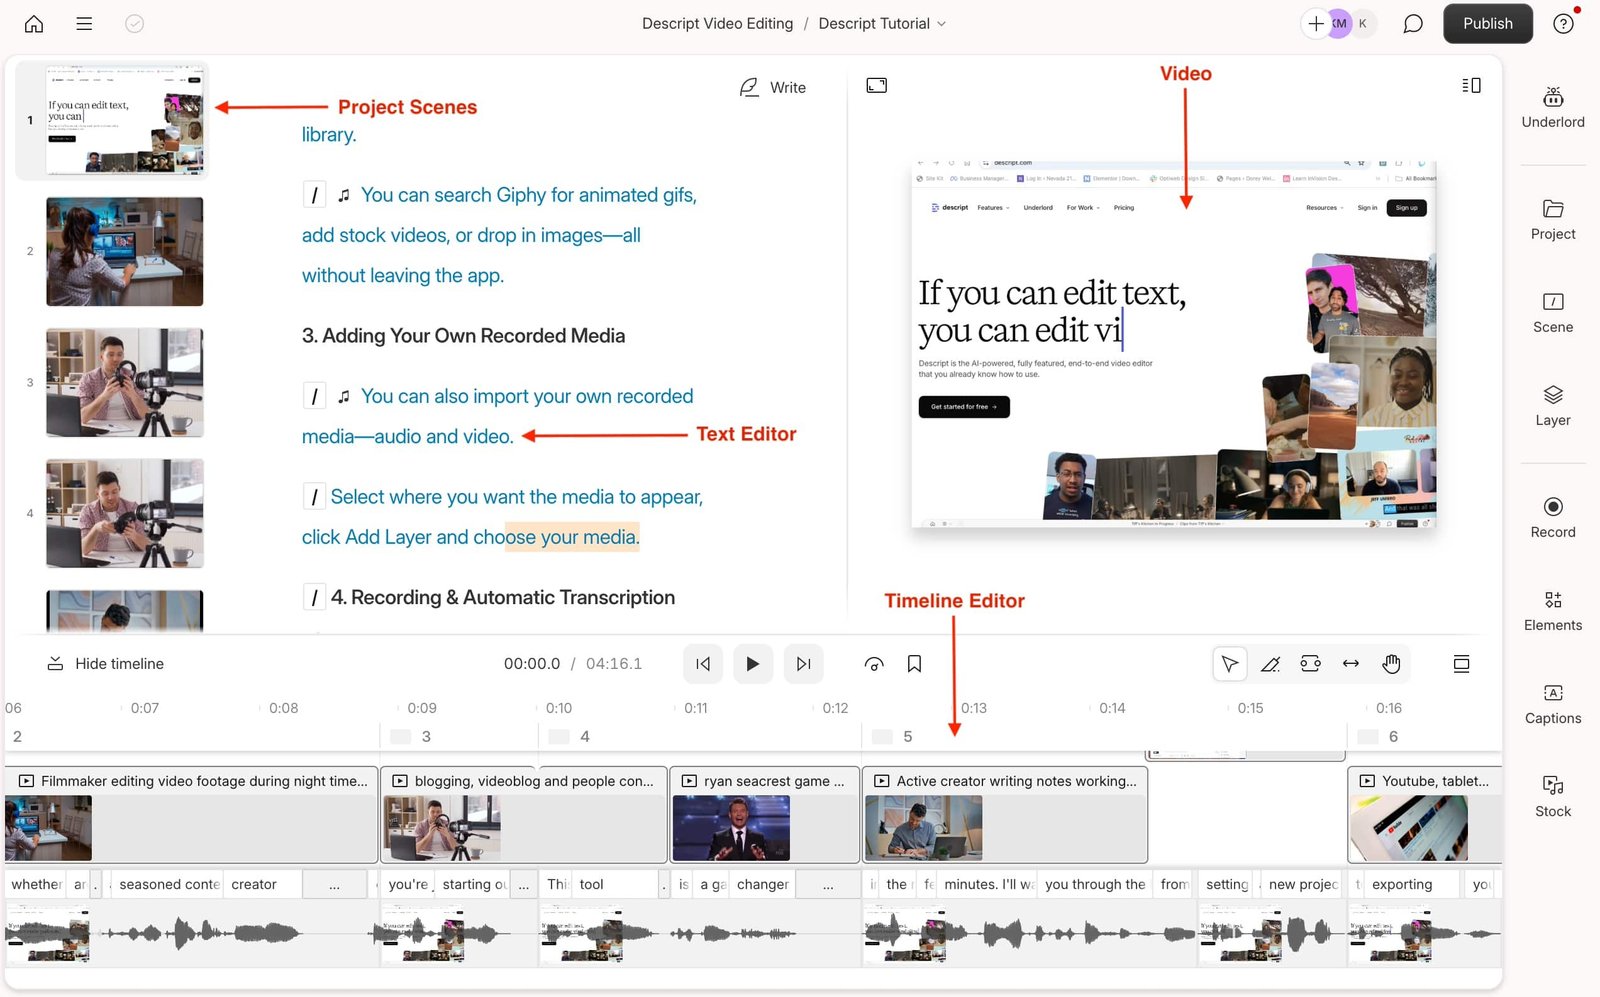
Task: Click the current timecode 00:00.0
Action: [x=532, y=664]
